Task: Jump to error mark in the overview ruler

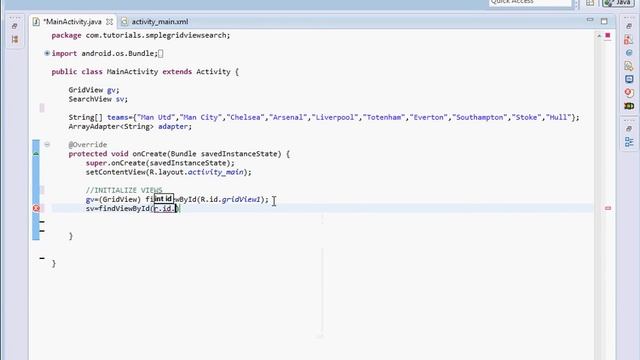Action: [608, 208]
